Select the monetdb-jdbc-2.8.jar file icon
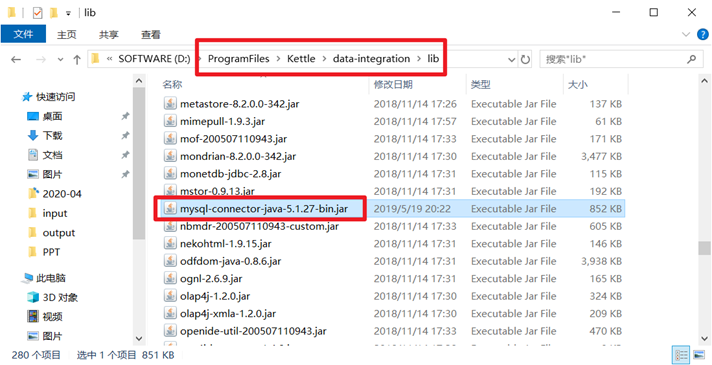Image resolution: width=712 pixels, height=365 pixels. (170, 174)
